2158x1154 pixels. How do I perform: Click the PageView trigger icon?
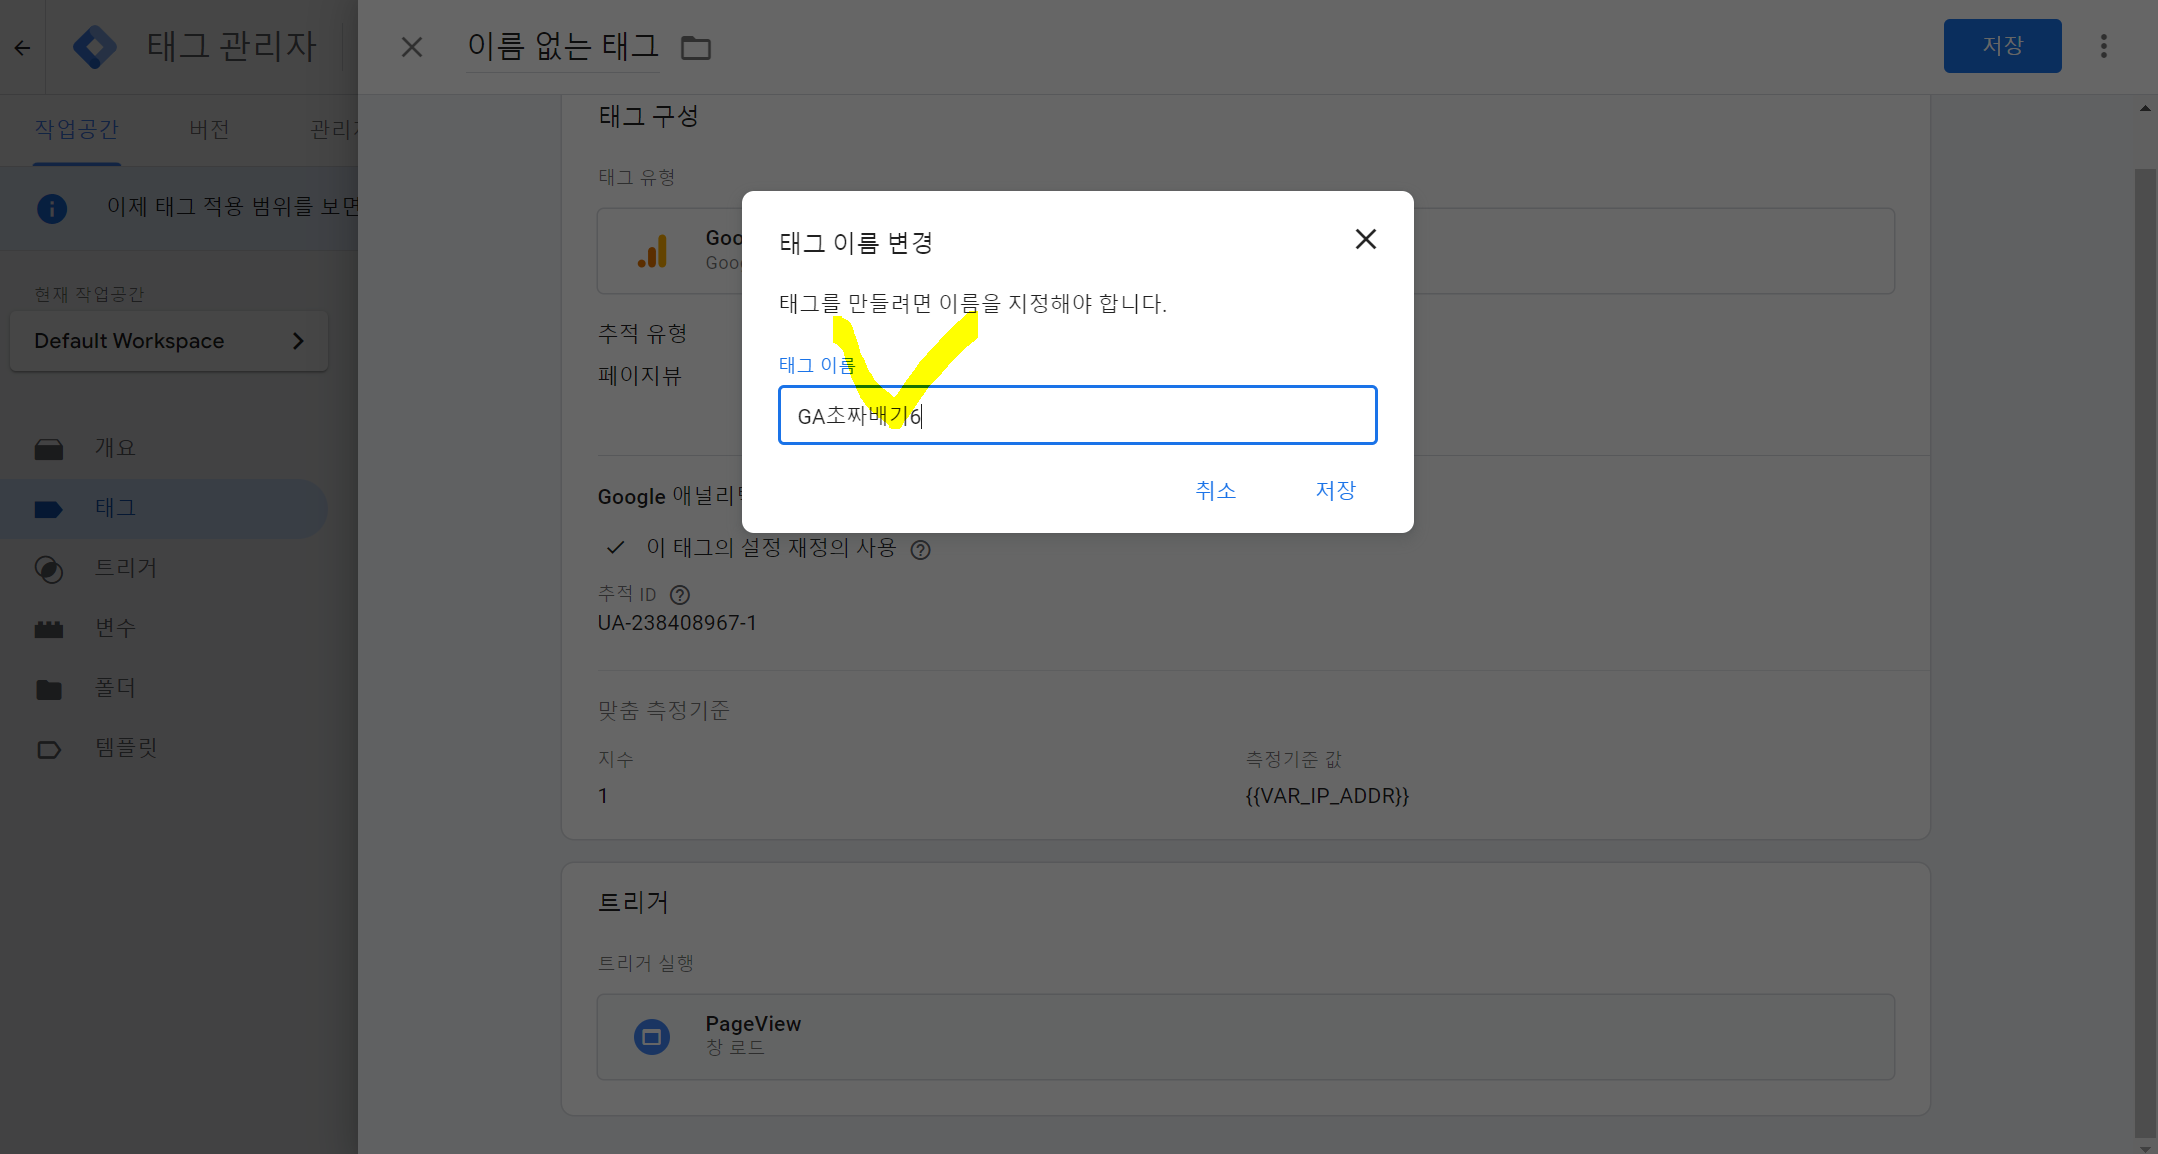tap(652, 1037)
